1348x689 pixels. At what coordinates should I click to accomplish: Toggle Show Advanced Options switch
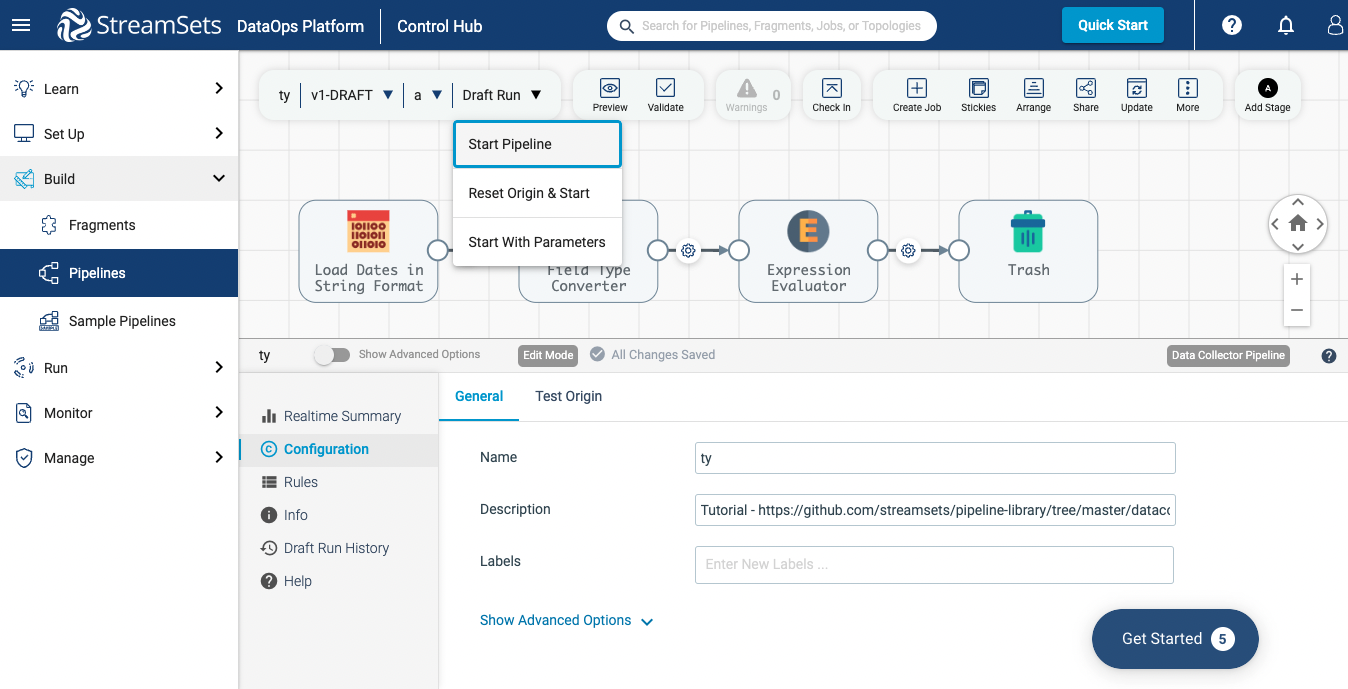pos(332,355)
